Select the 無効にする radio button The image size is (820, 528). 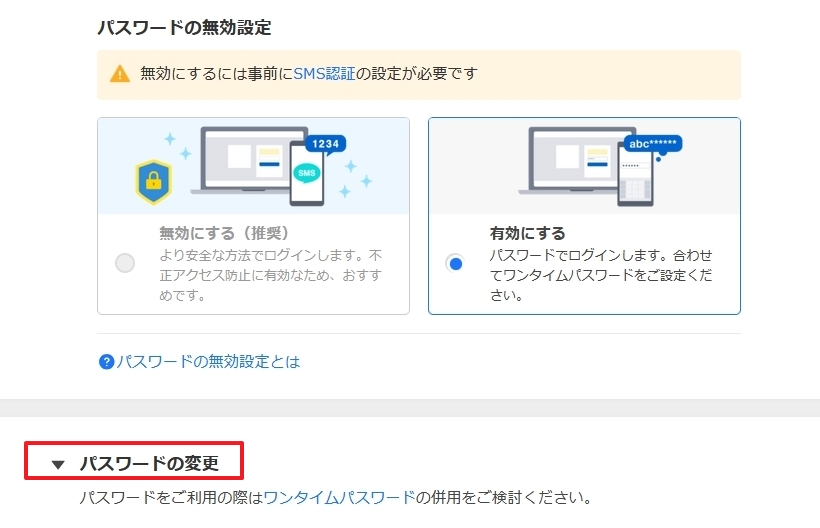pos(125,264)
